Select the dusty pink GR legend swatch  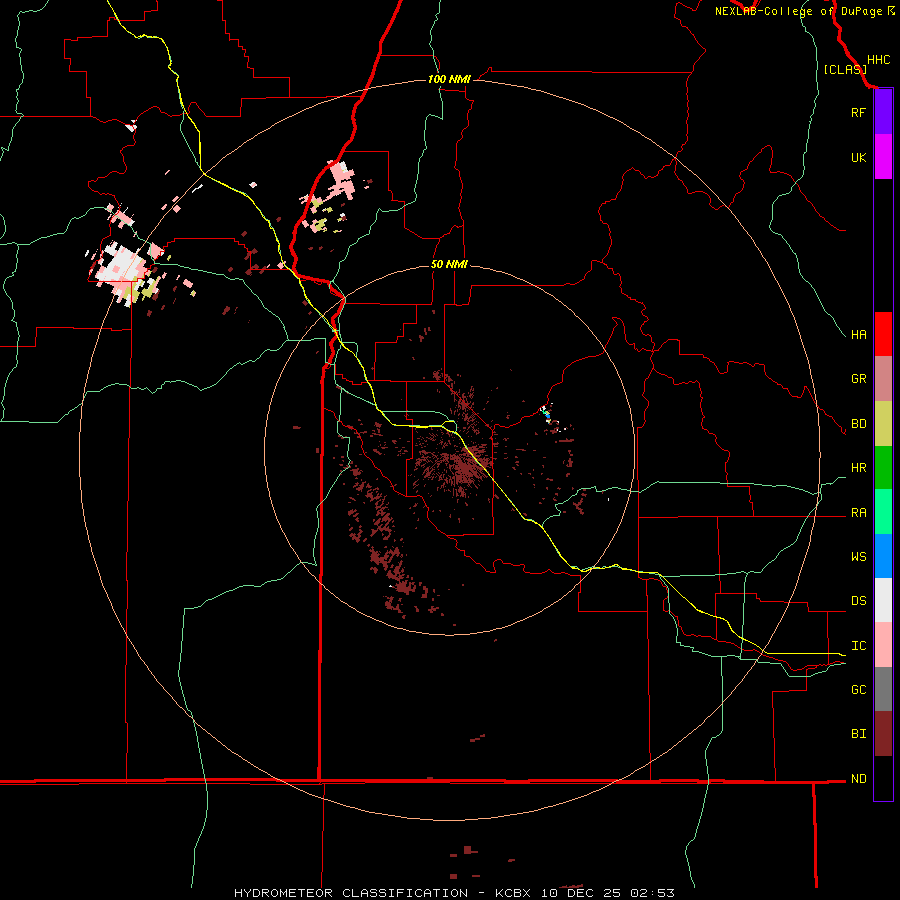pyautogui.click(x=883, y=379)
